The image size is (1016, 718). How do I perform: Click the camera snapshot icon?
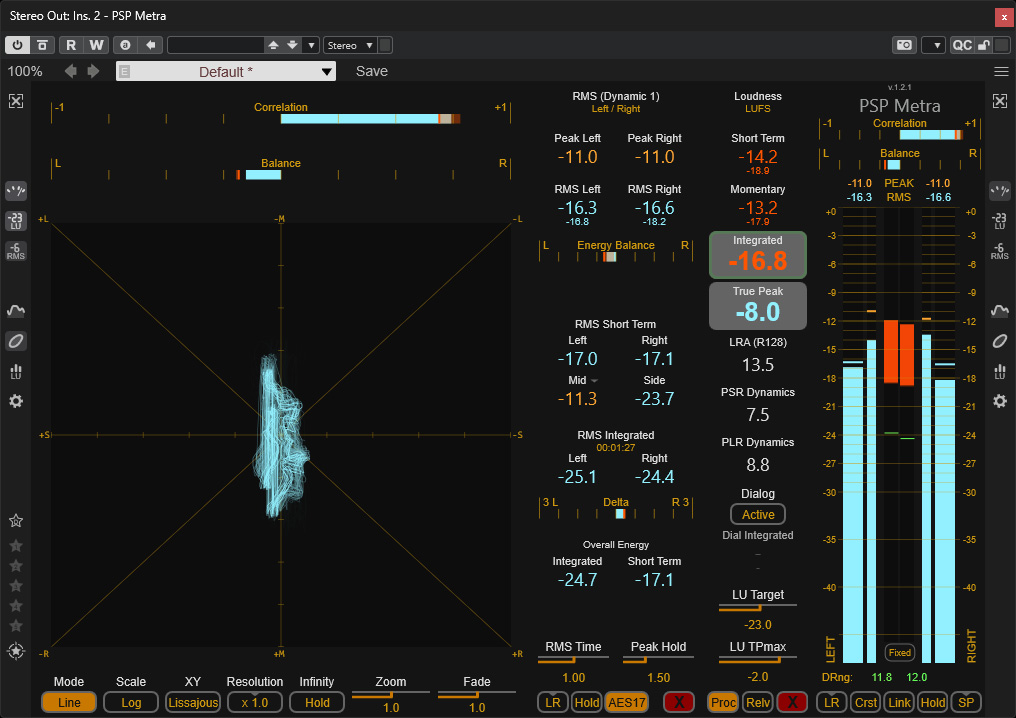click(904, 45)
